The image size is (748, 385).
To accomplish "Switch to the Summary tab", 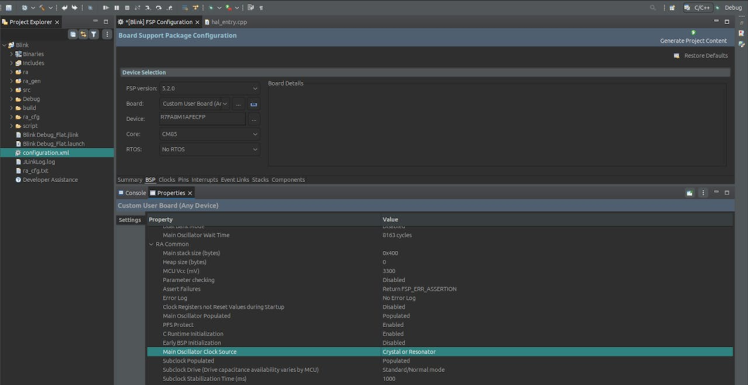I will coord(130,180).
